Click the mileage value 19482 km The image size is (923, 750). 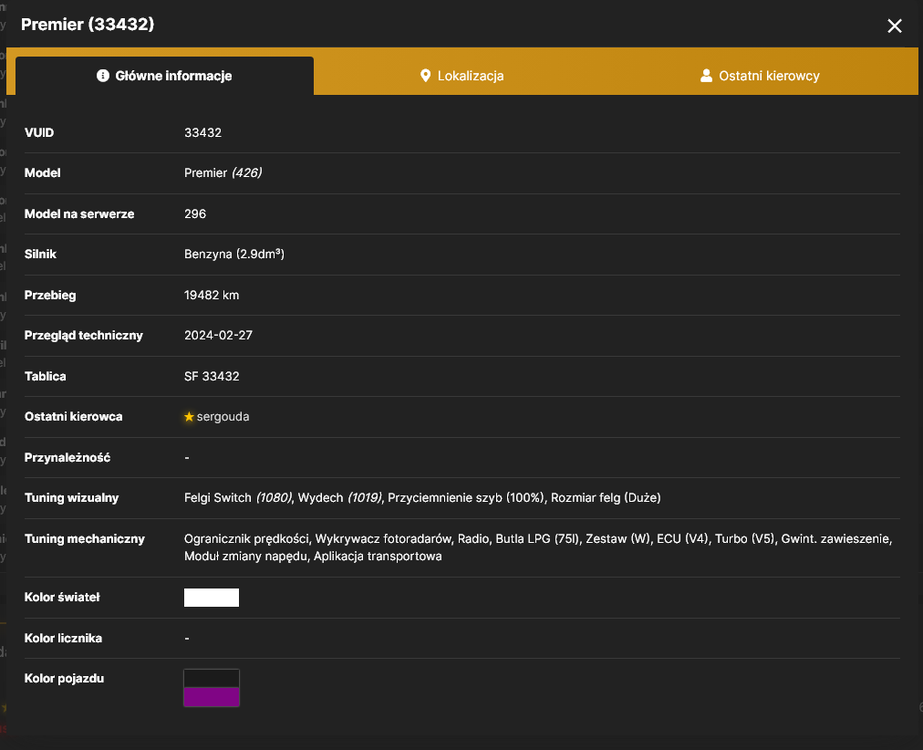coord(212,296)
